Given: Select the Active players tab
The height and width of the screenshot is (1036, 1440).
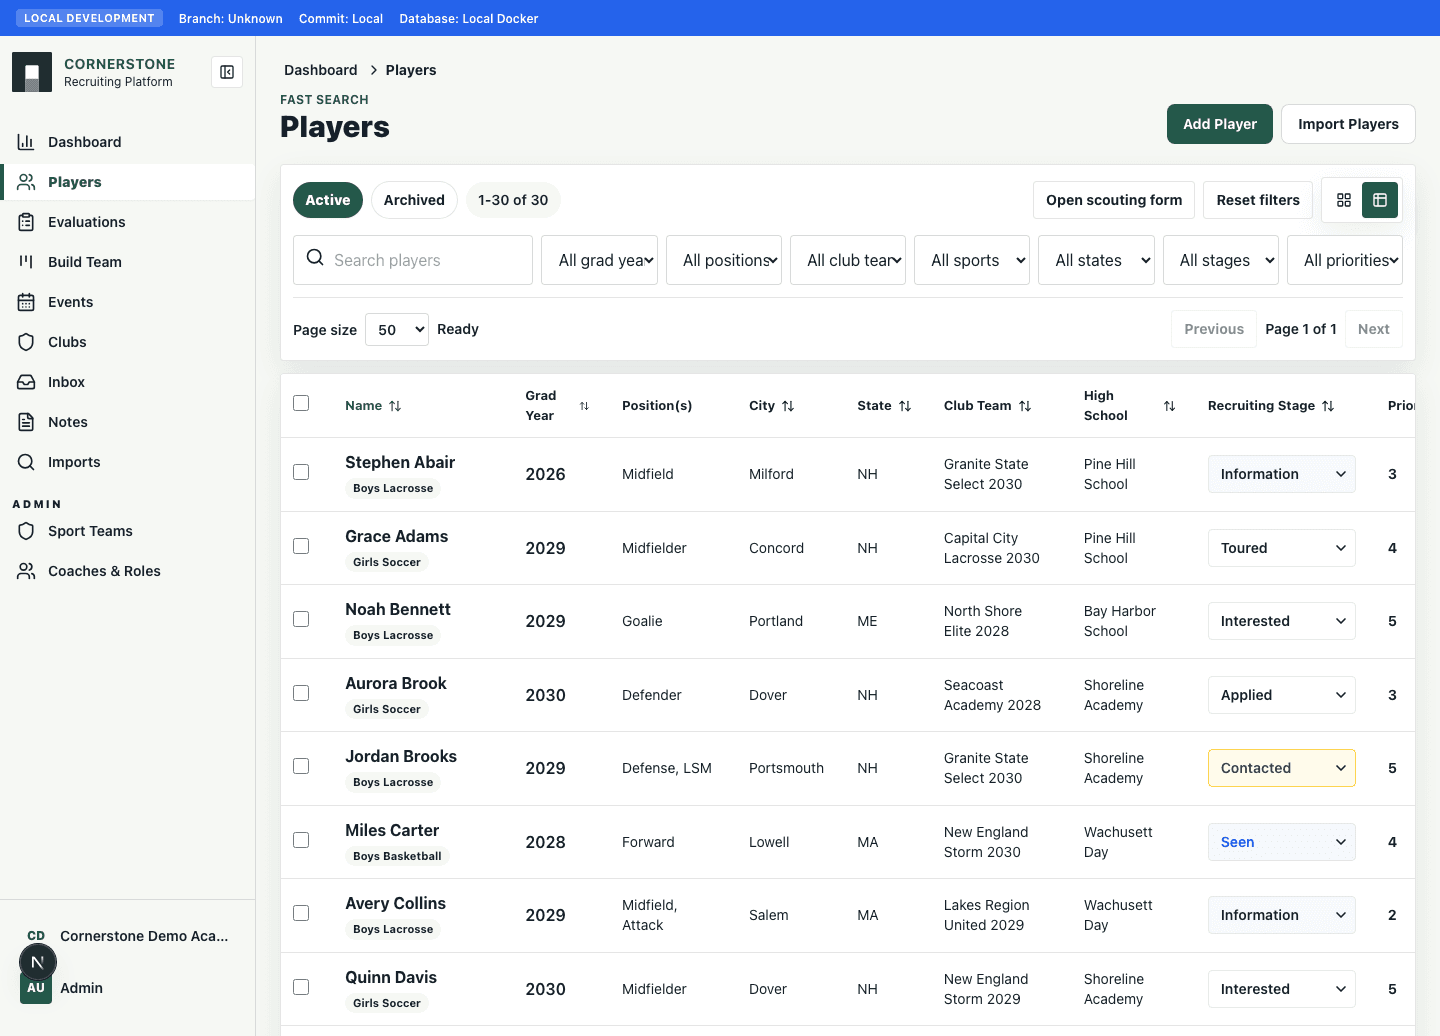Looking at the screenshot, I should tap(328, 200).
